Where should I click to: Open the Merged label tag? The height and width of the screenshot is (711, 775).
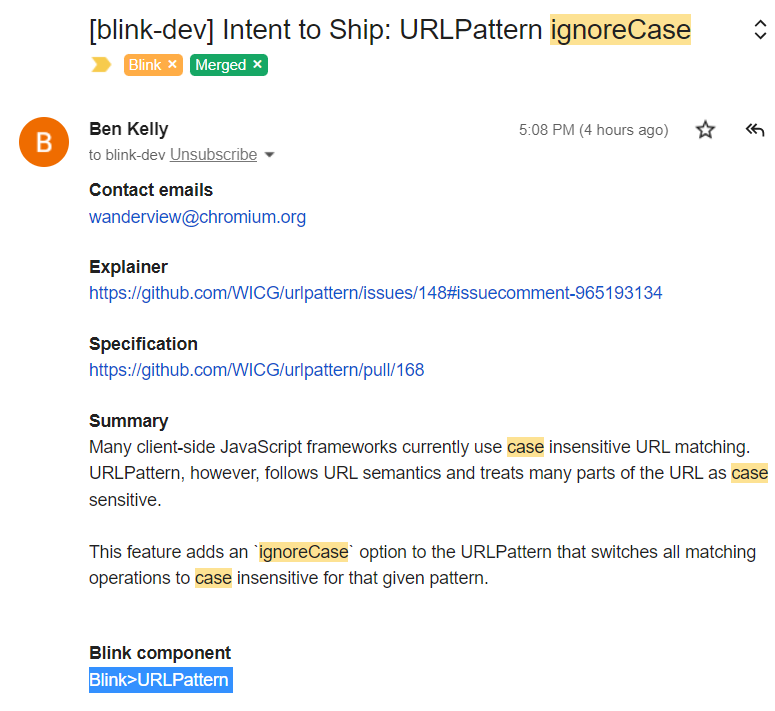click(x=220, y=65)
